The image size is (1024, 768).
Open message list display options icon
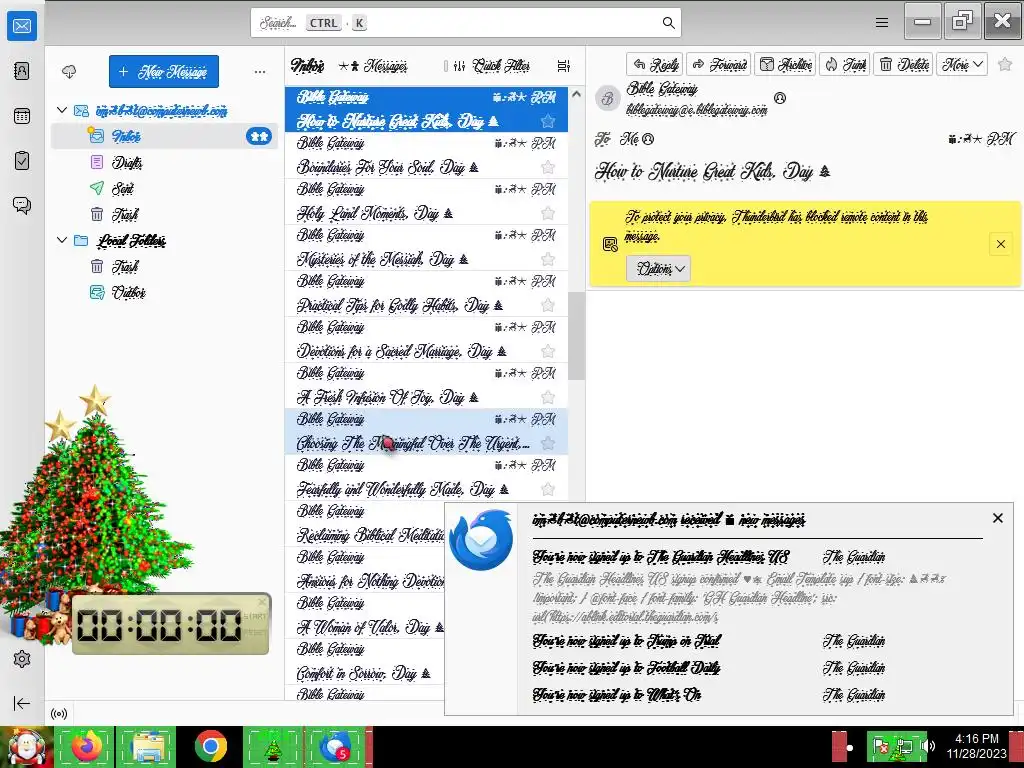click(x=564, y=66)
